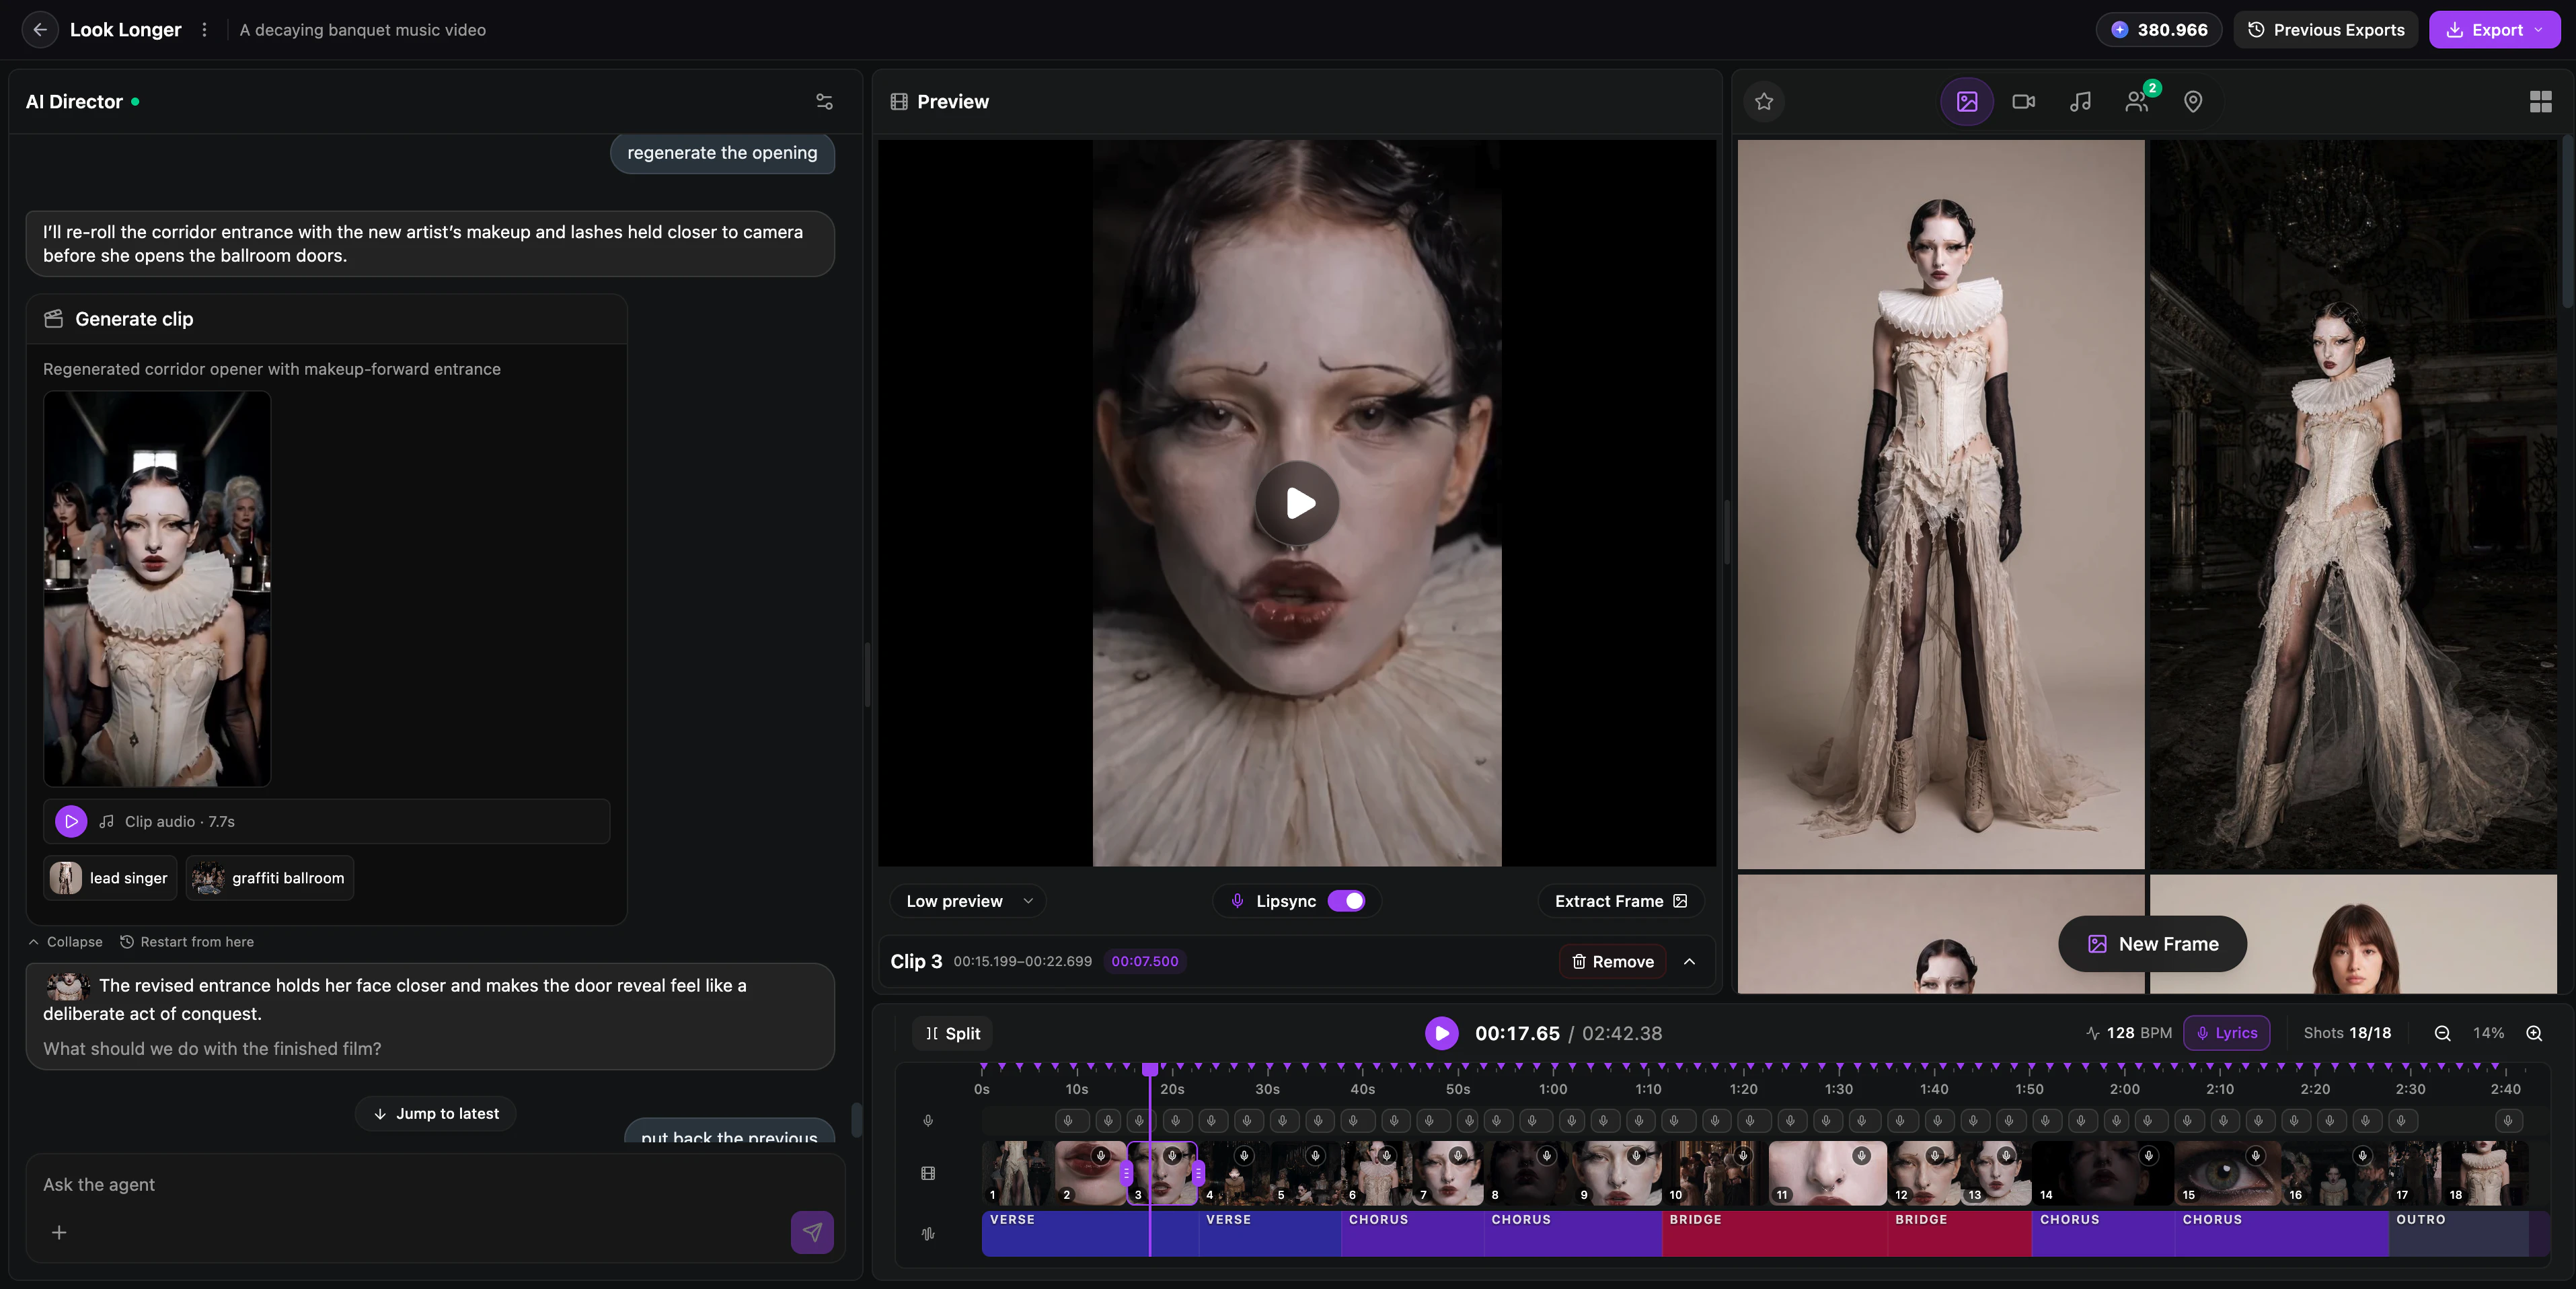Screen dimensions: 2576x1289
Task: Select the dark ballroom dress image
Action: [x=2353, y=504]
